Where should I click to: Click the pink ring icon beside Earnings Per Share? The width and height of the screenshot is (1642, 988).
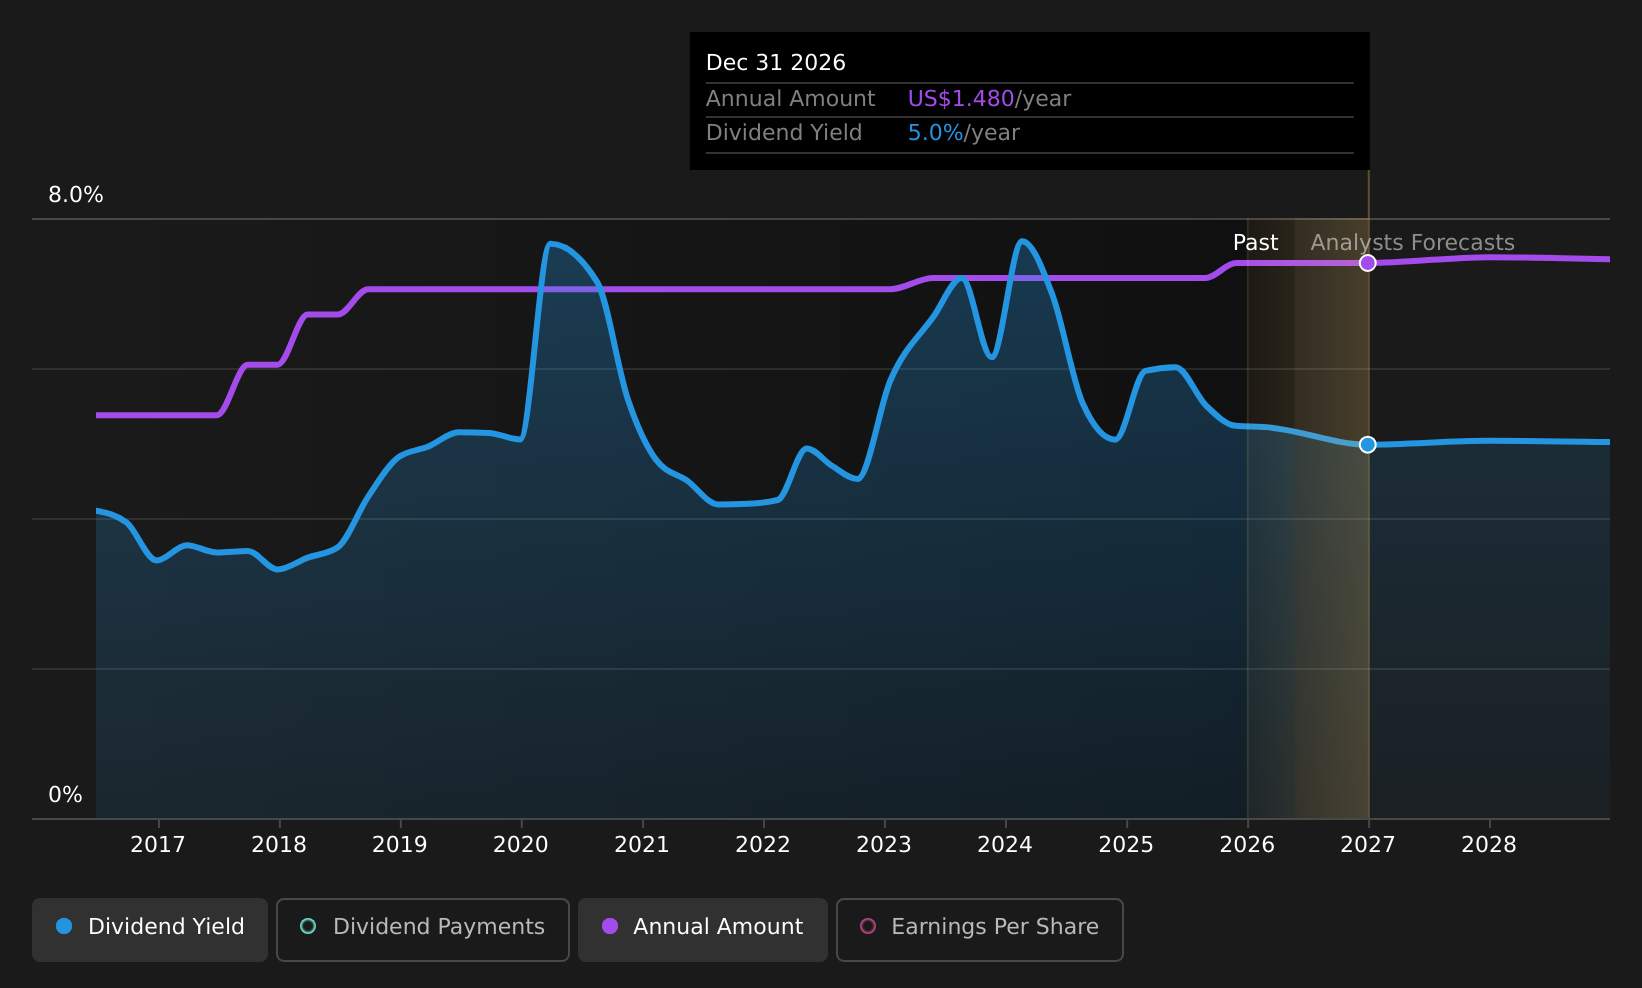[868, 926]
